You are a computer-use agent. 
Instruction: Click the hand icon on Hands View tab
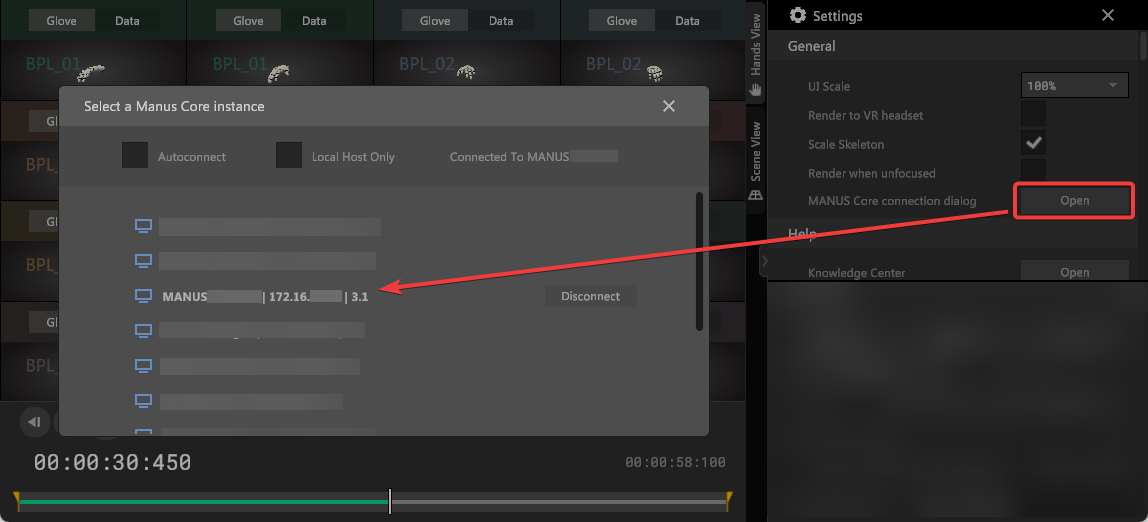coord(756,89)
